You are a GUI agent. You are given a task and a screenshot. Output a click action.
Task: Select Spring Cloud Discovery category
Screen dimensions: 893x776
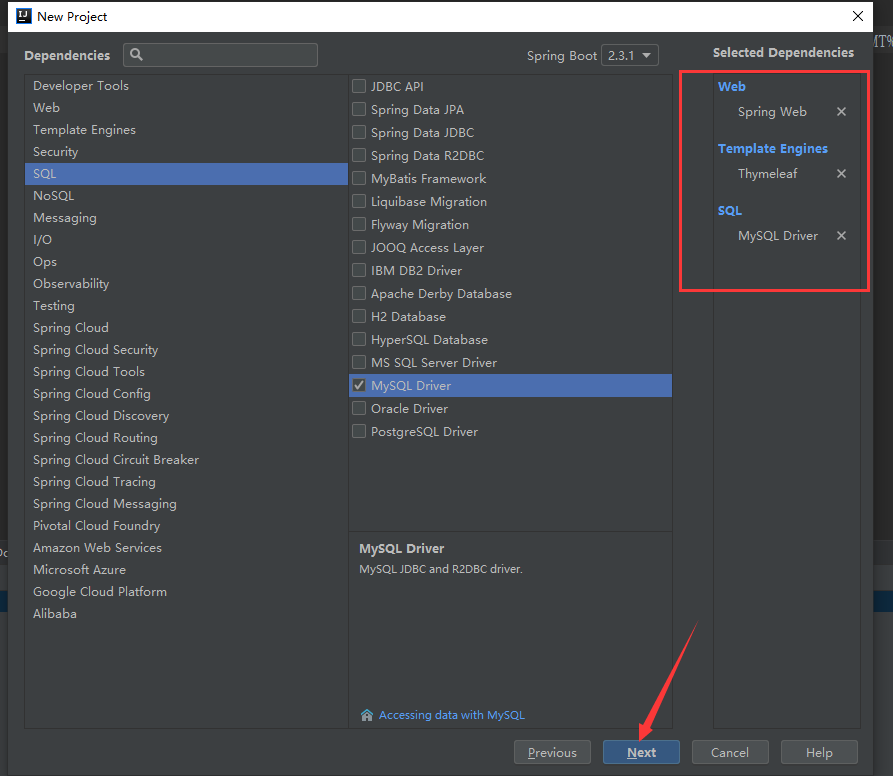186,416
